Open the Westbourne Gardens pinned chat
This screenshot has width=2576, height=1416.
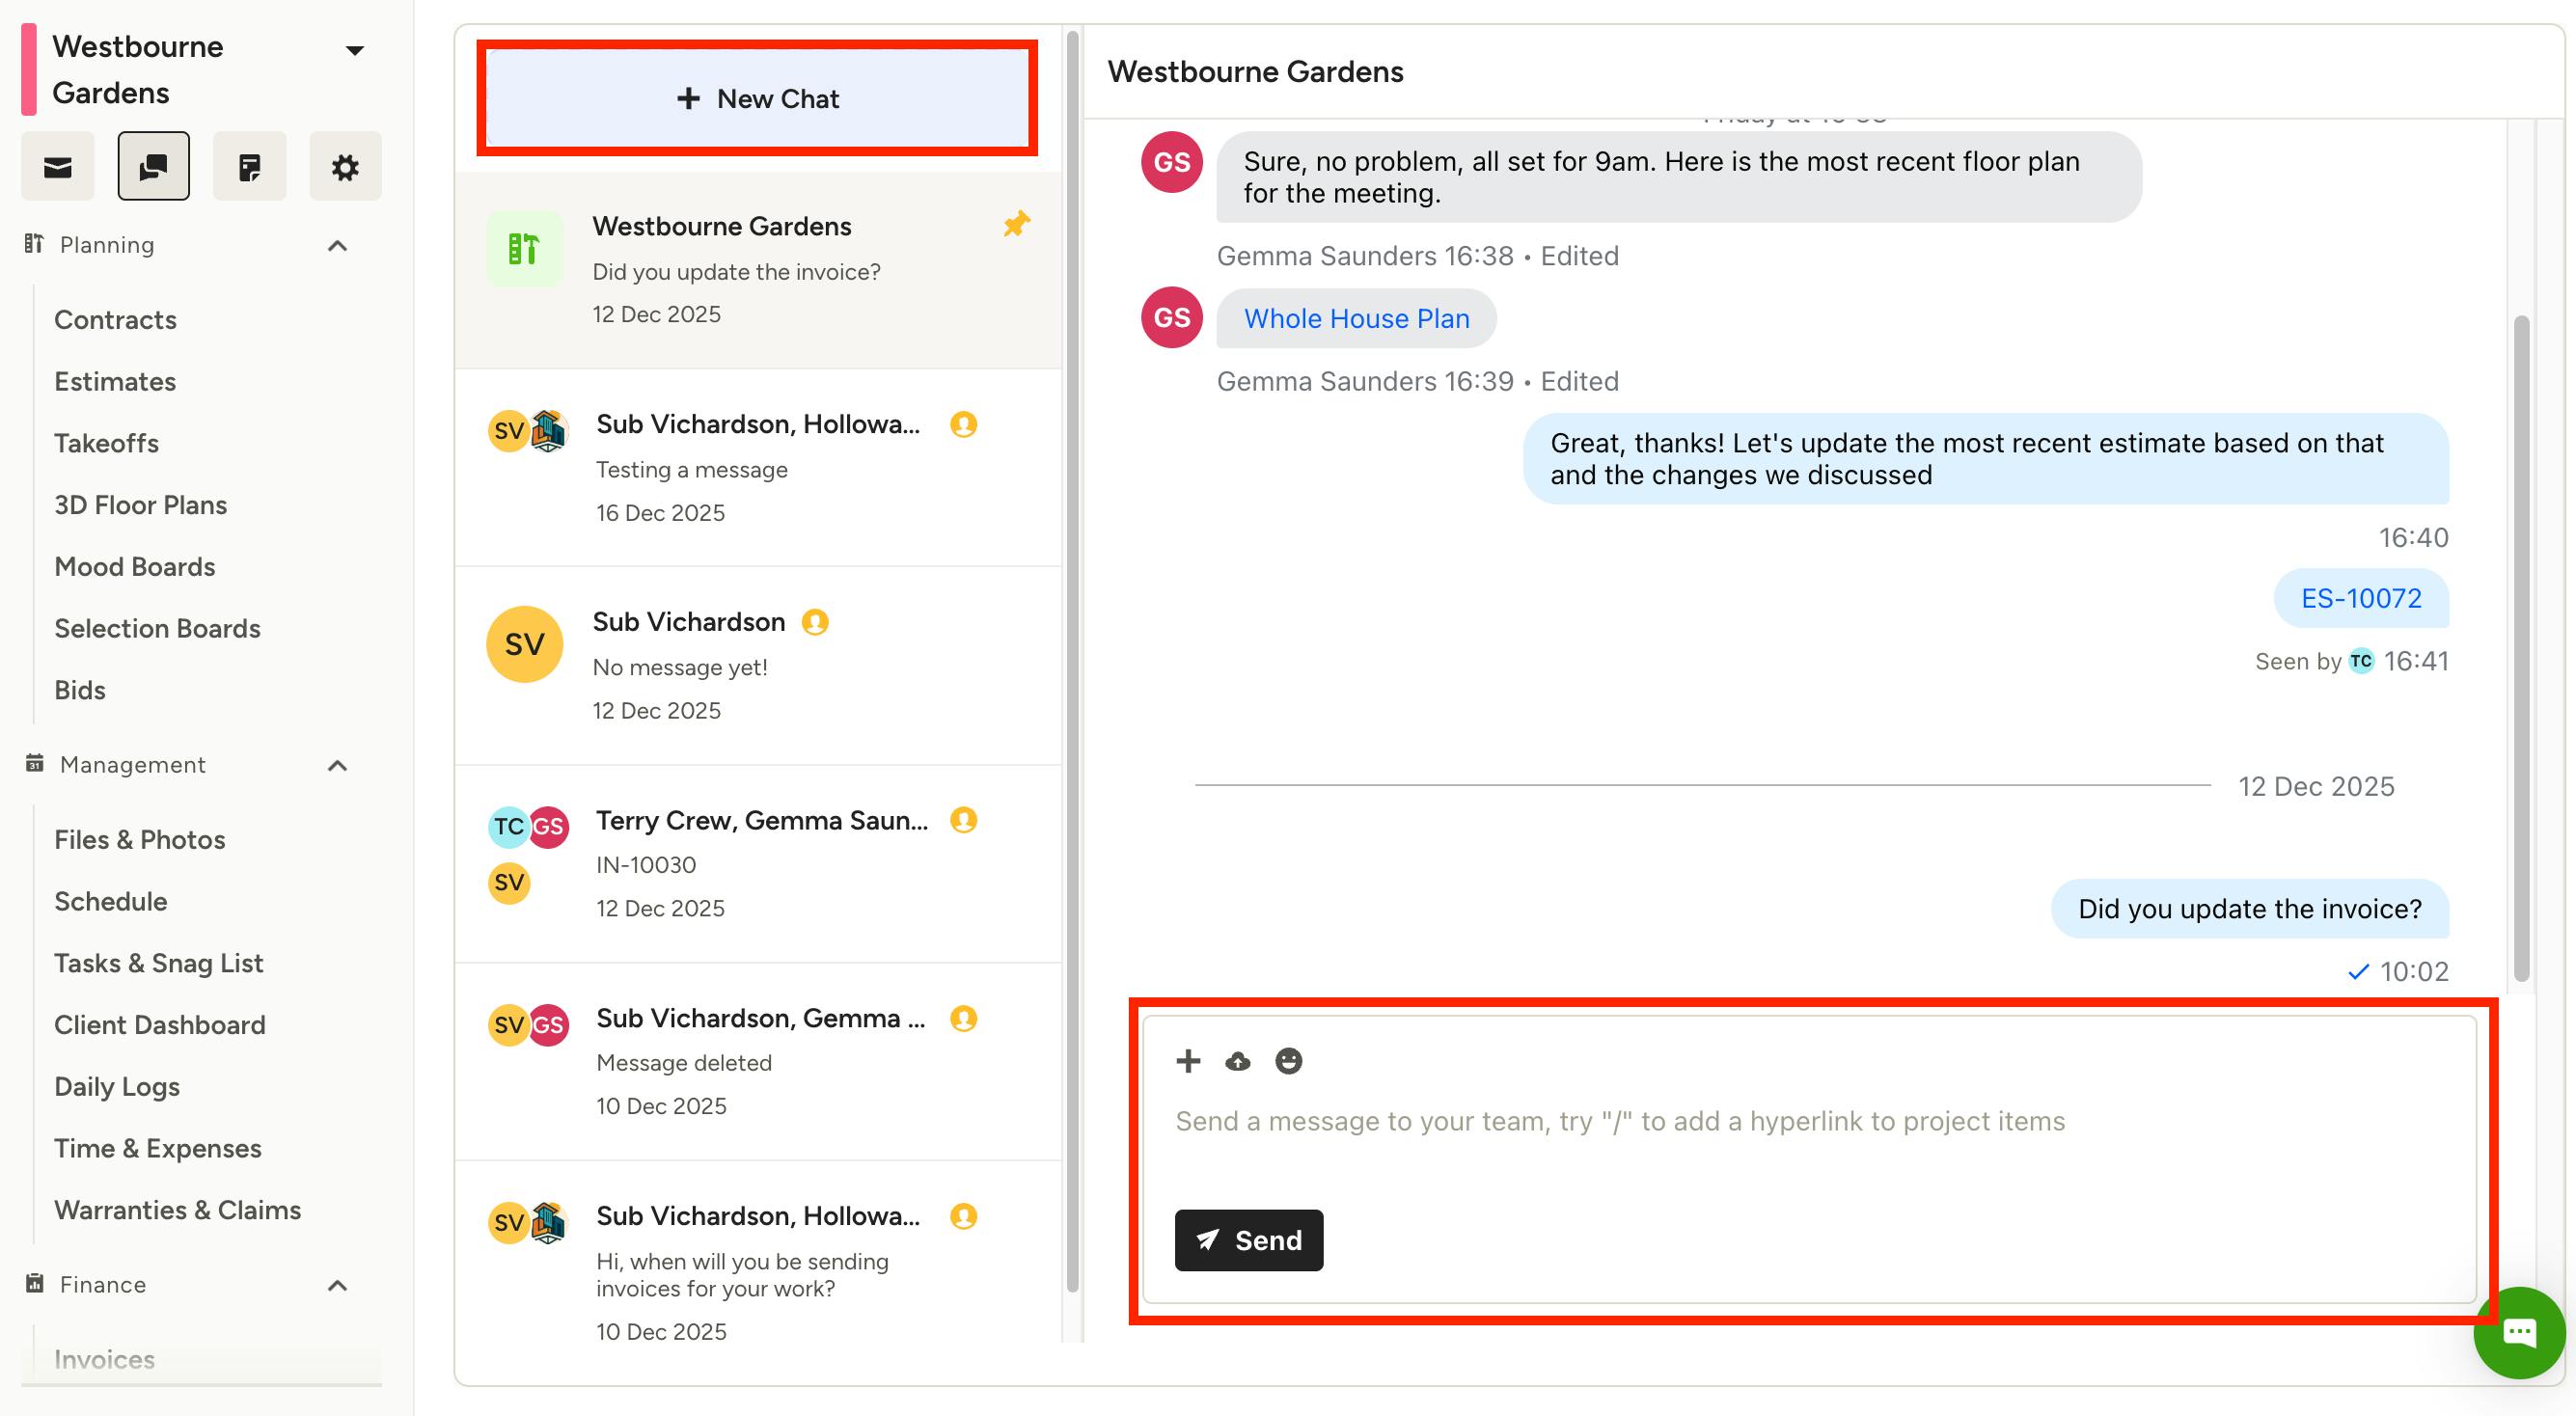pyautogui.click(x=758, y=270)
